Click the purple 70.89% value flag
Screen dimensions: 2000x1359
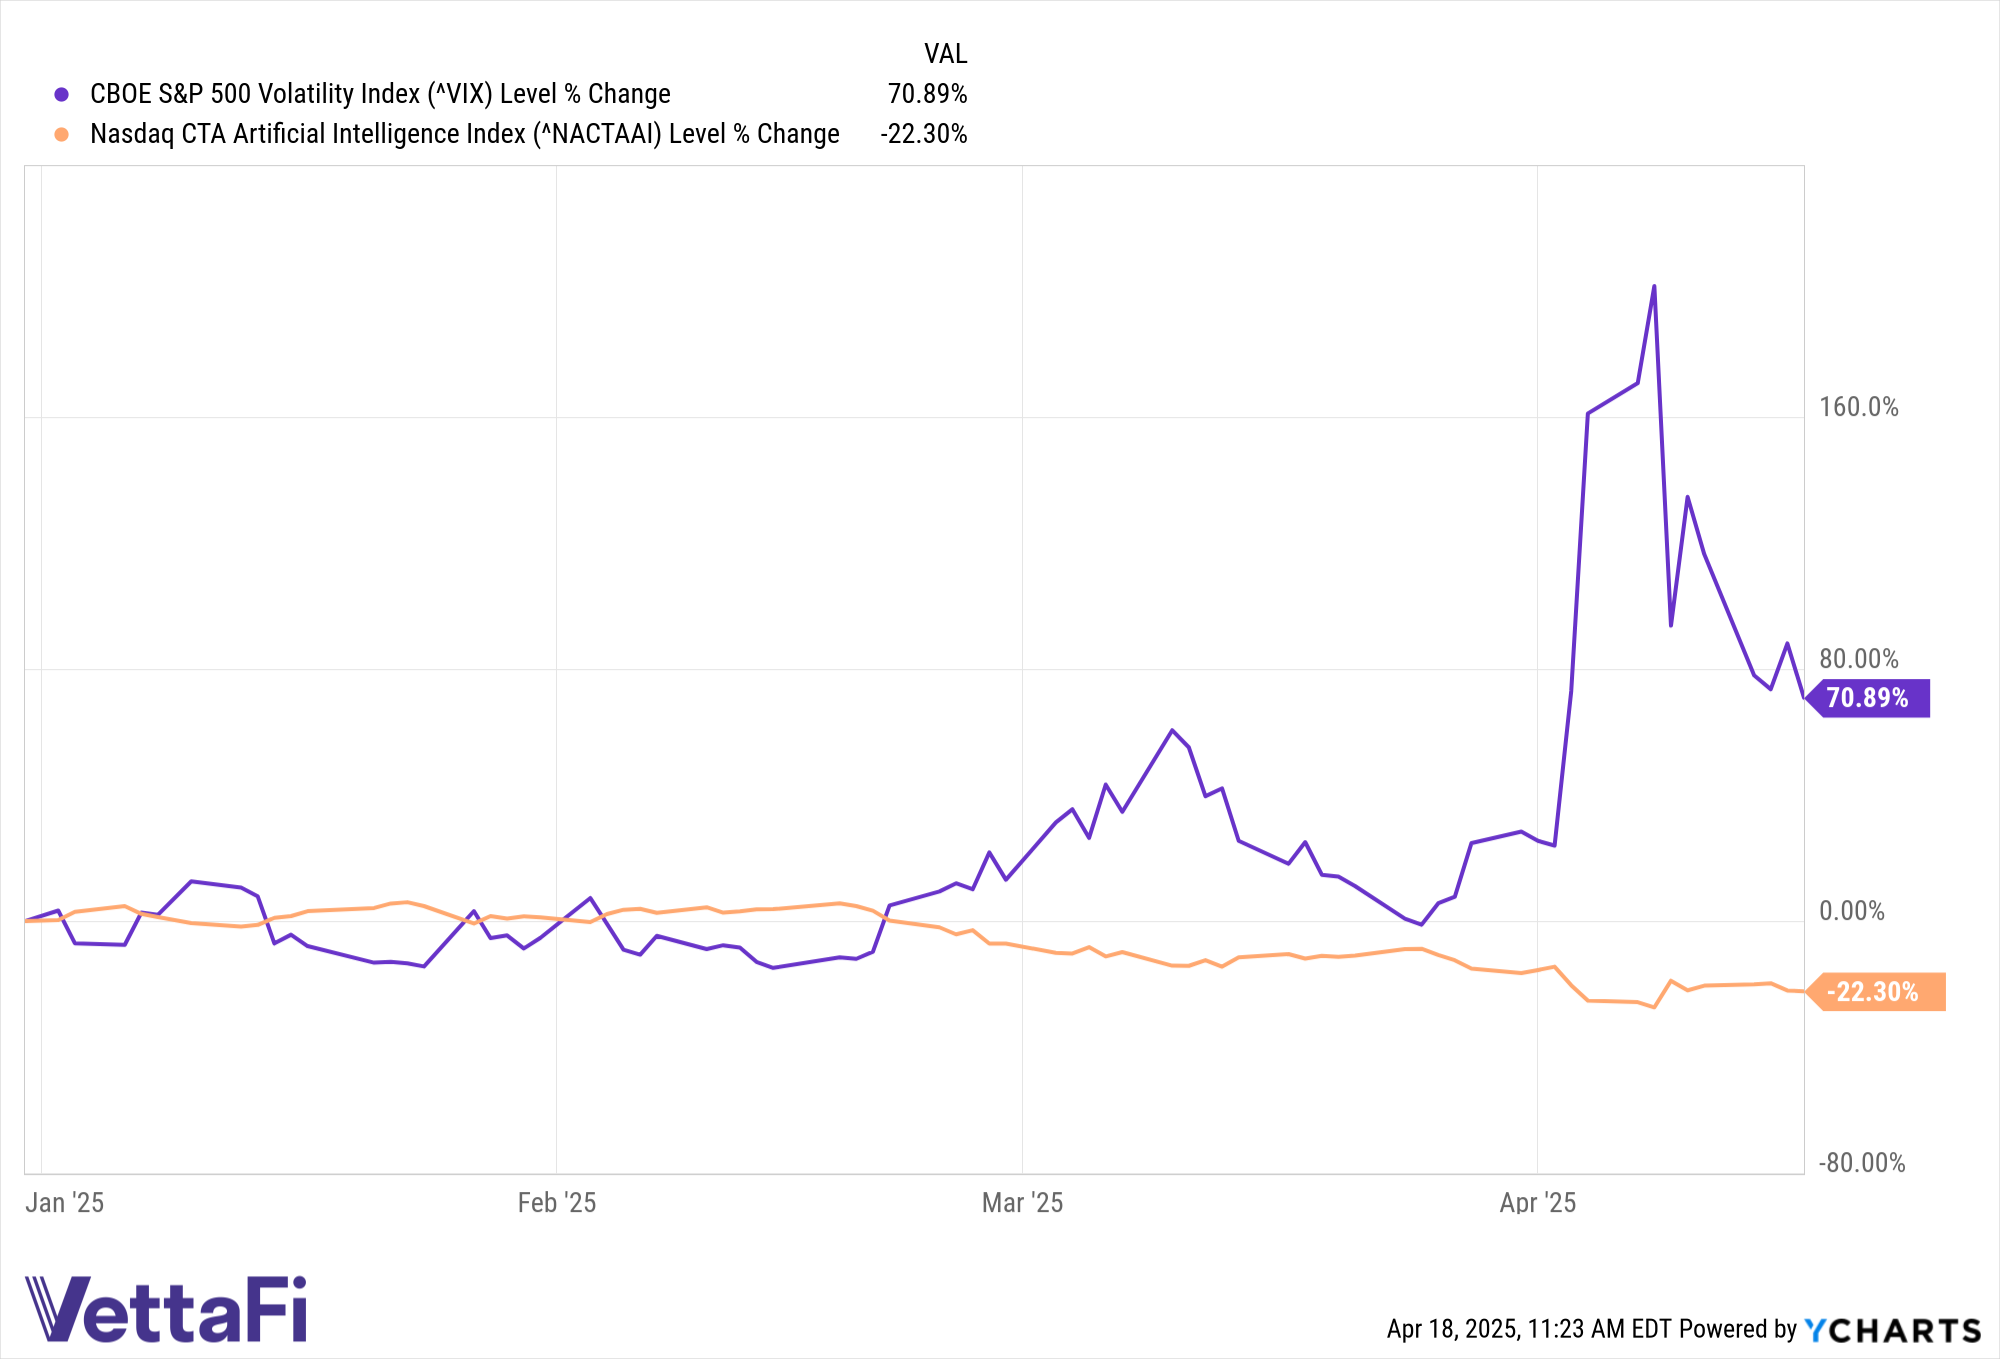click(x=1868, y=698)
